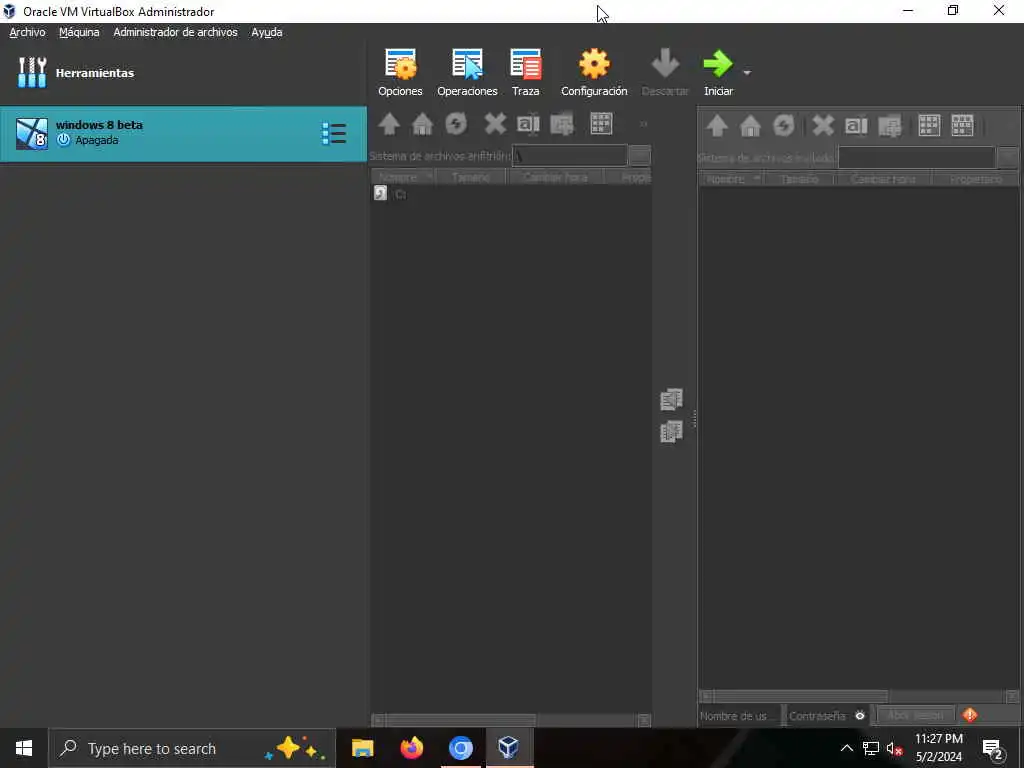The width and height of the screenshot is (1024, 768).
Task: Open the Opciones toolbar button
Action: click(400, 72)
